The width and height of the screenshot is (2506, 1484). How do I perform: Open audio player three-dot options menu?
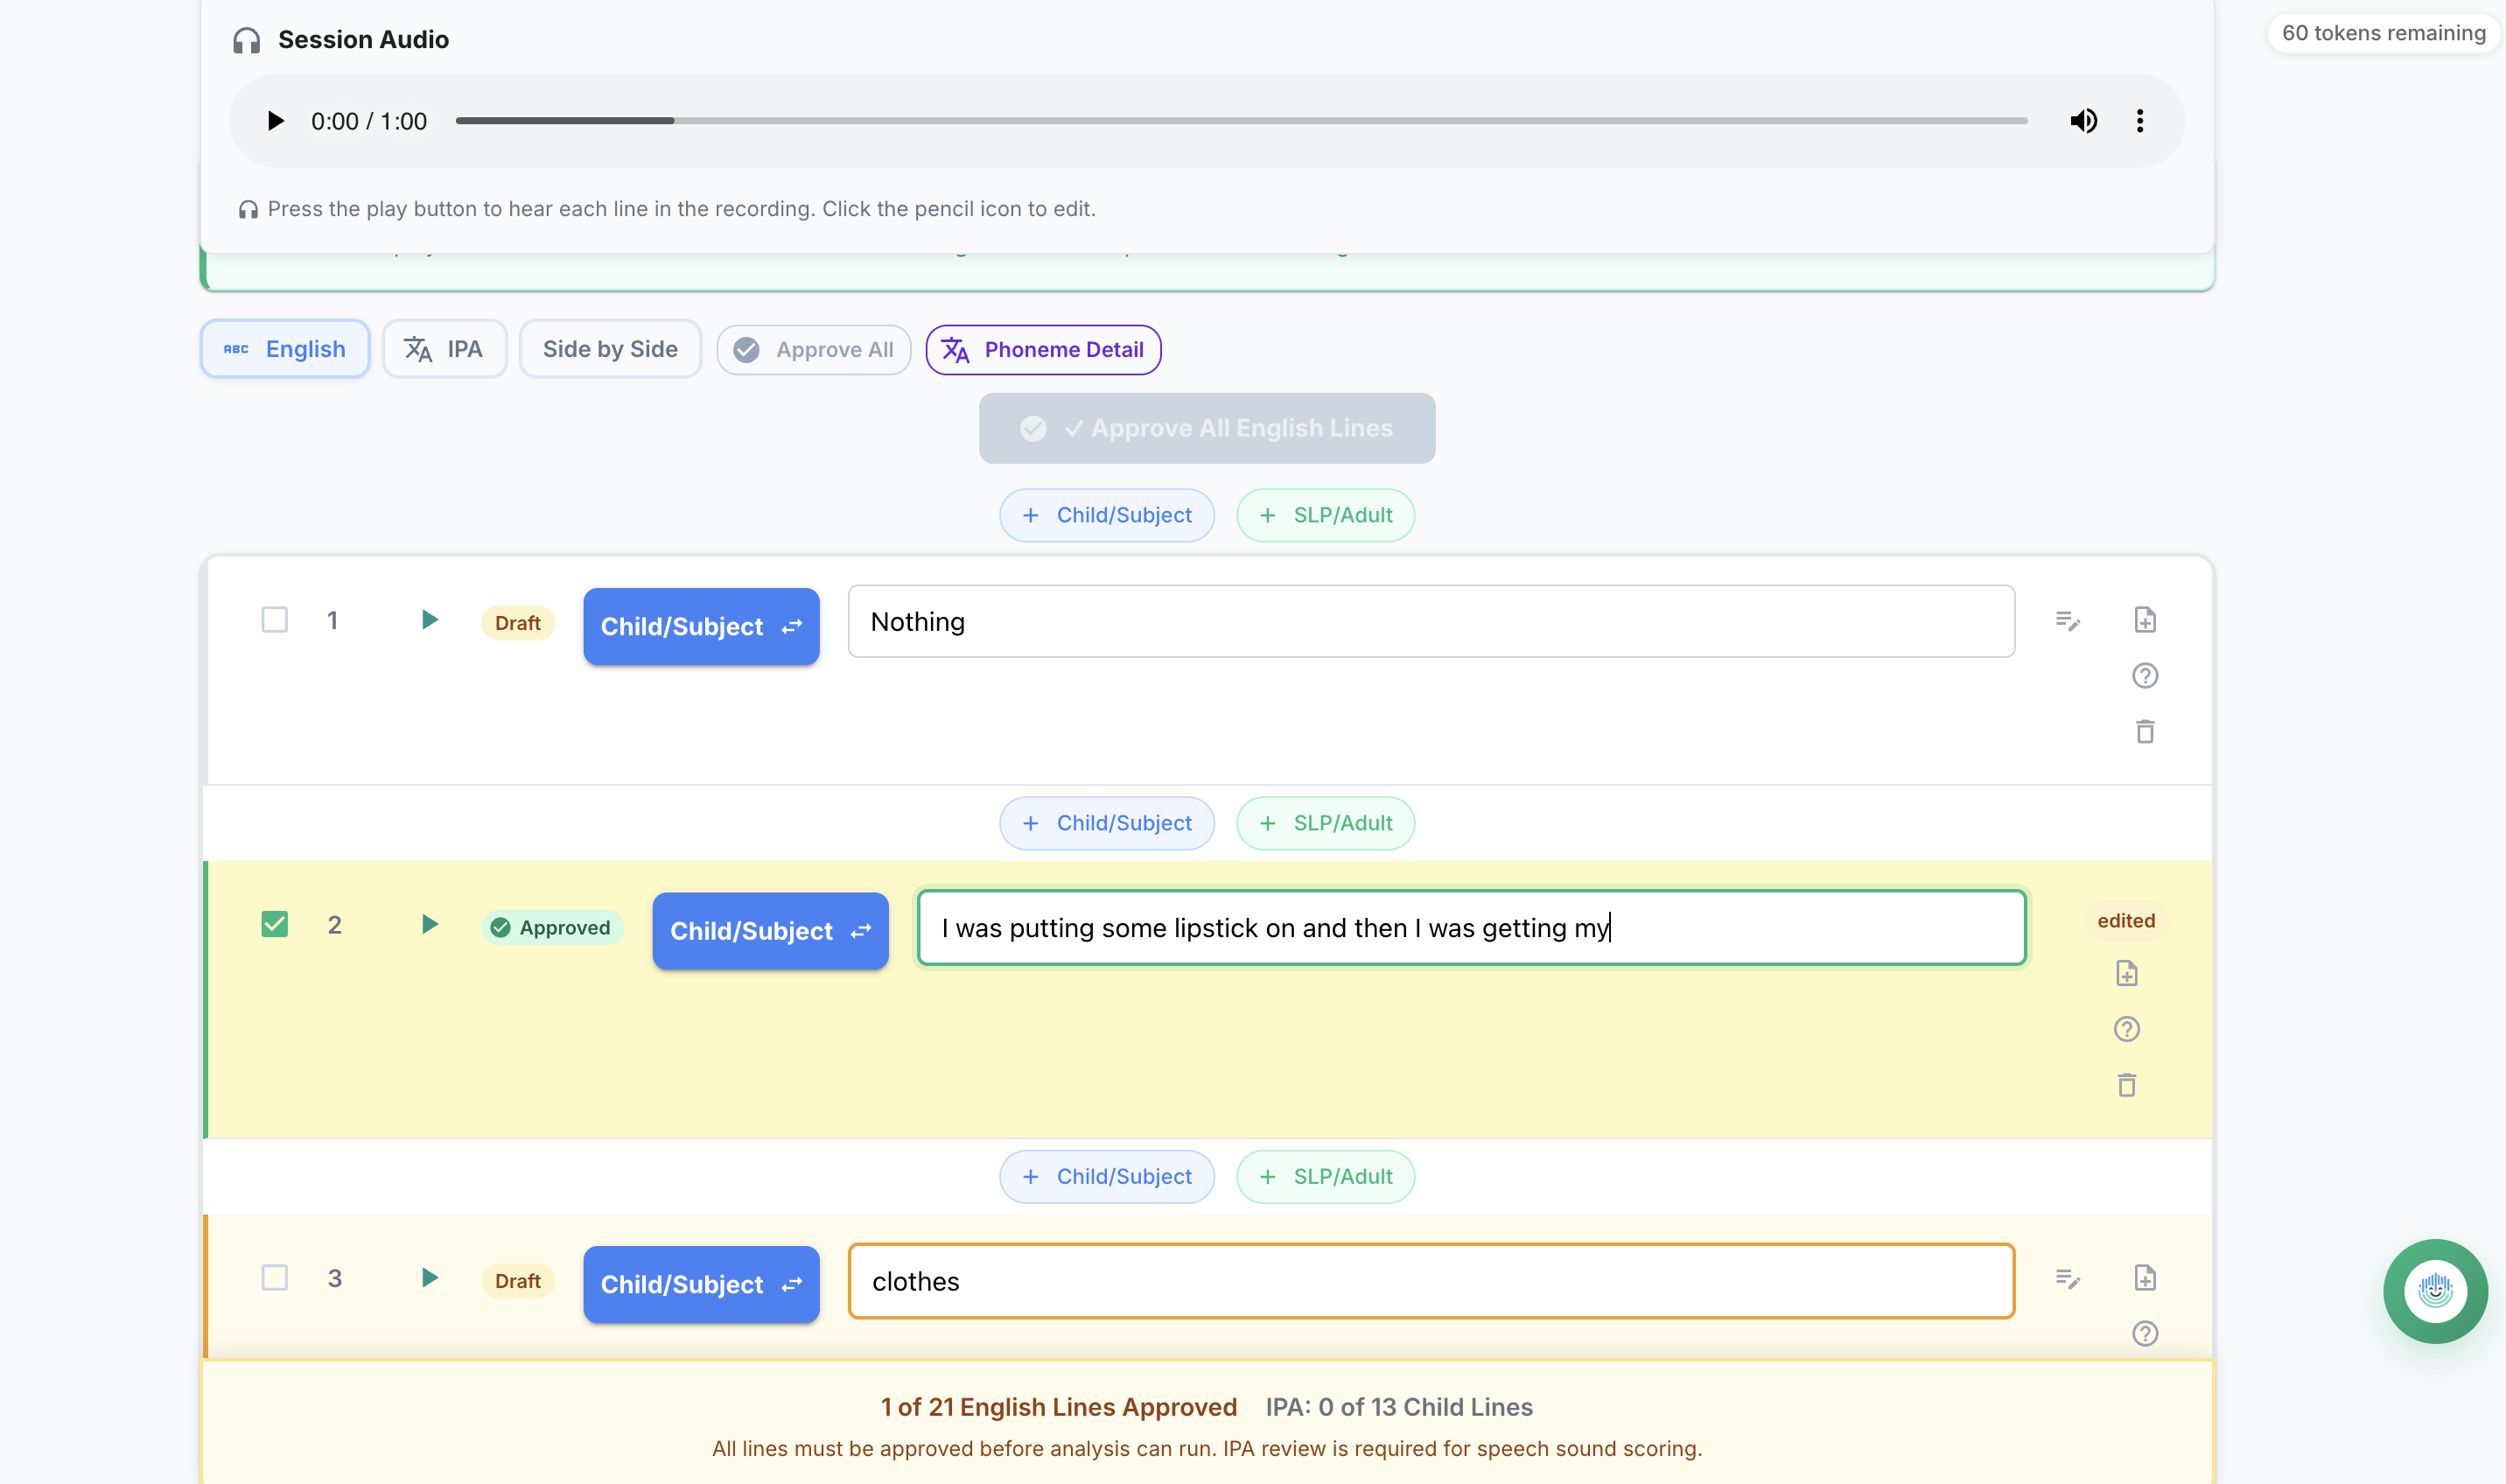[2140, 121]
